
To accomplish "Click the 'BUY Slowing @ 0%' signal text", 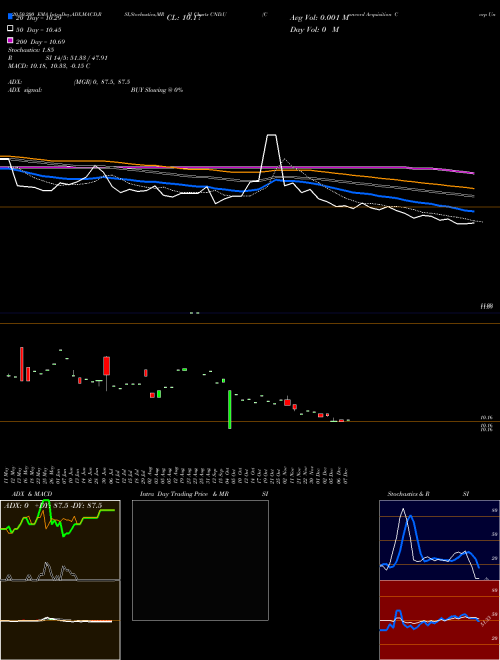I will (157, 90).
